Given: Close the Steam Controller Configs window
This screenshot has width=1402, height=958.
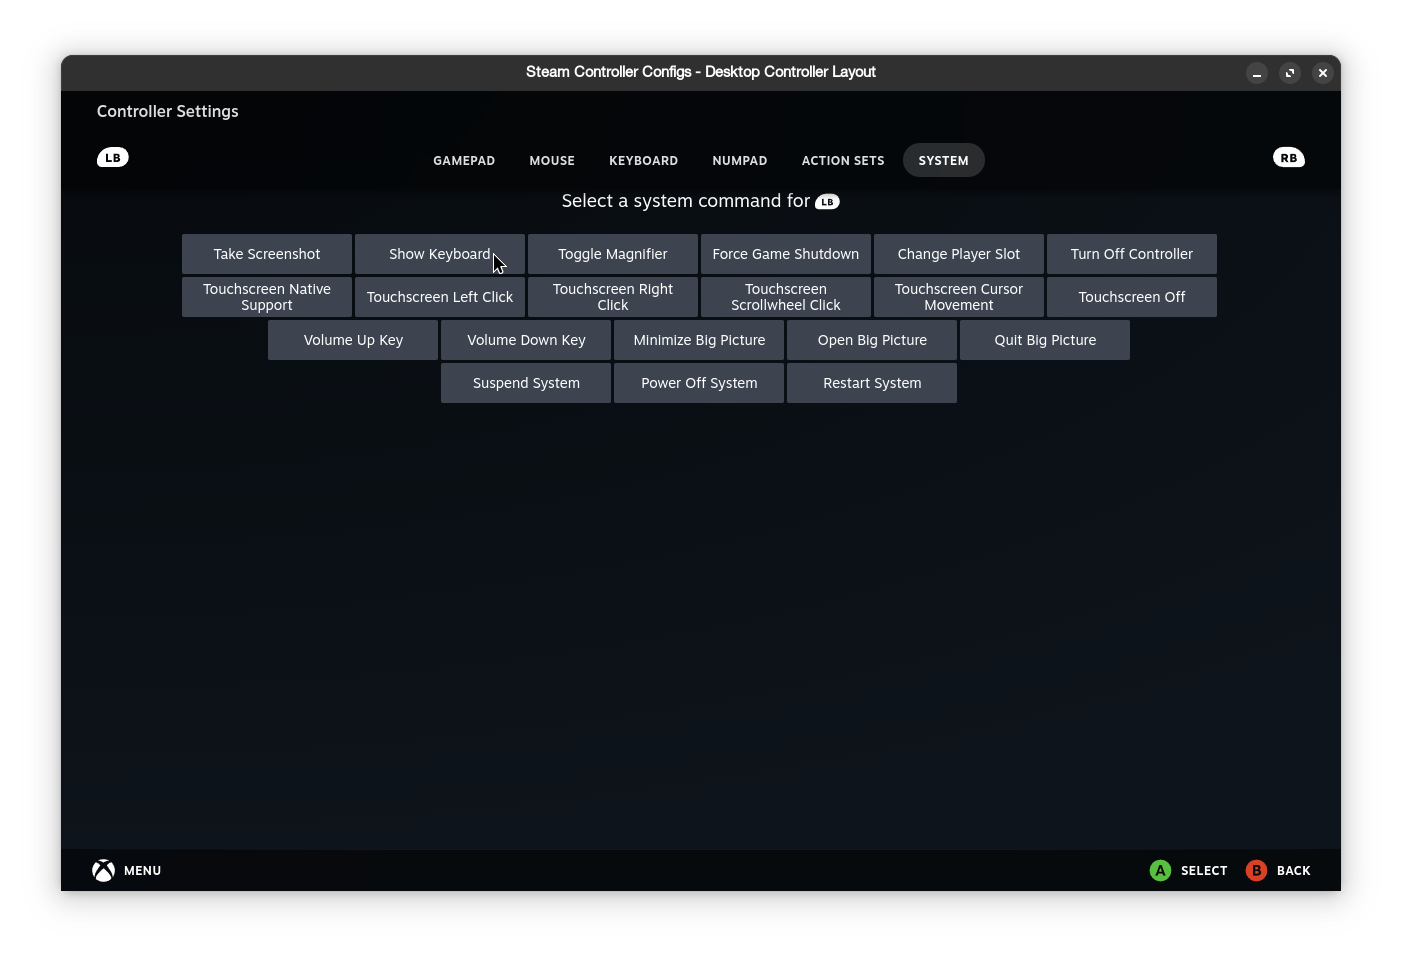Looking at the screenshot, I should [x=1323, y=73].
